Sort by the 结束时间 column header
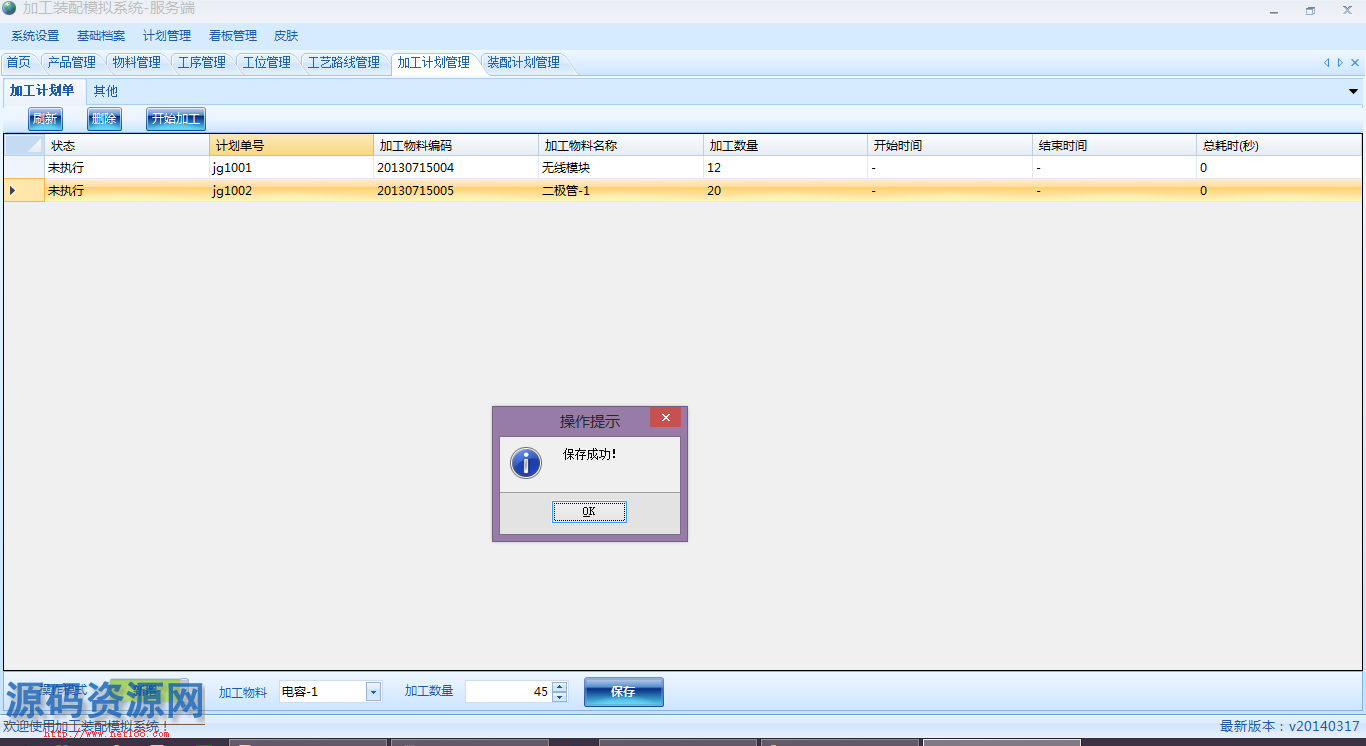The width and height of the screenshot is (1366, 746). click(x=1114, y=145)
